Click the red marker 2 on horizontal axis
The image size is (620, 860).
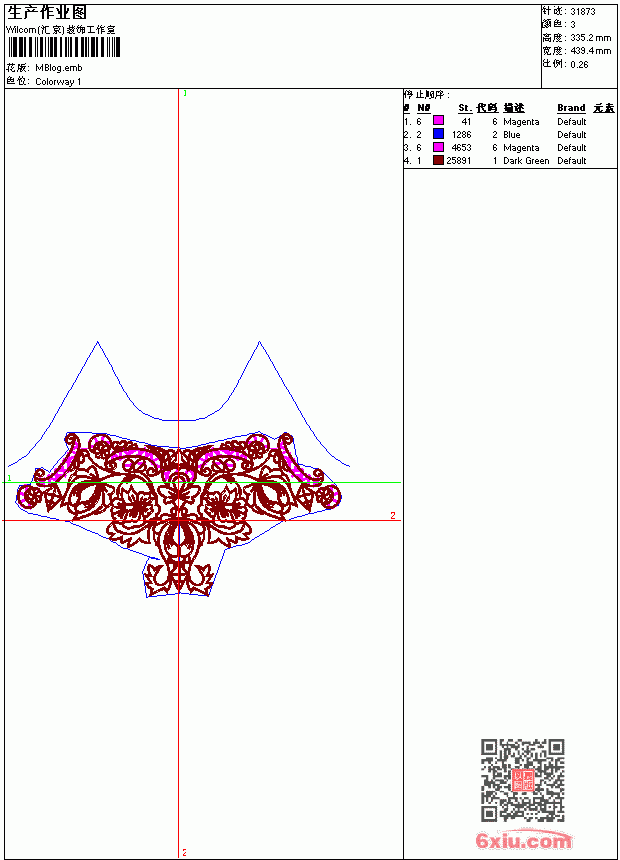click(393, 515)
